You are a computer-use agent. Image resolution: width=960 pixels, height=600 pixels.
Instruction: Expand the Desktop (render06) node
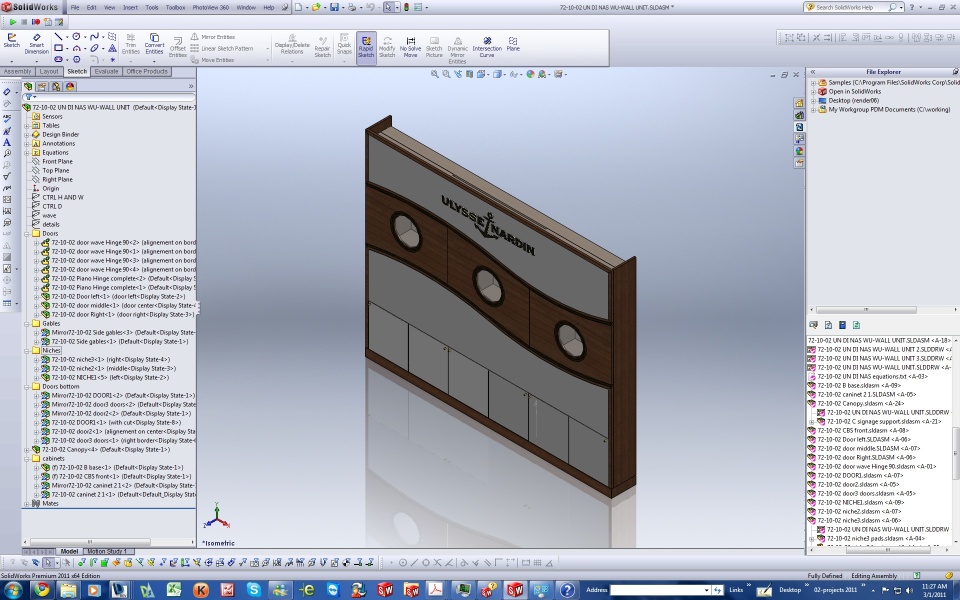point(814,101)
